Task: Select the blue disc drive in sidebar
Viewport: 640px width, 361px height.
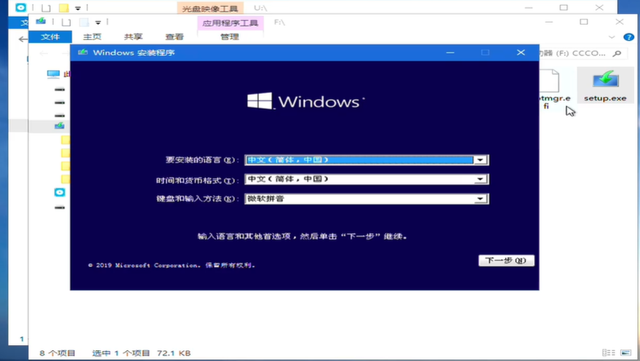Action: pyautogui.click(x=60, y=192)
